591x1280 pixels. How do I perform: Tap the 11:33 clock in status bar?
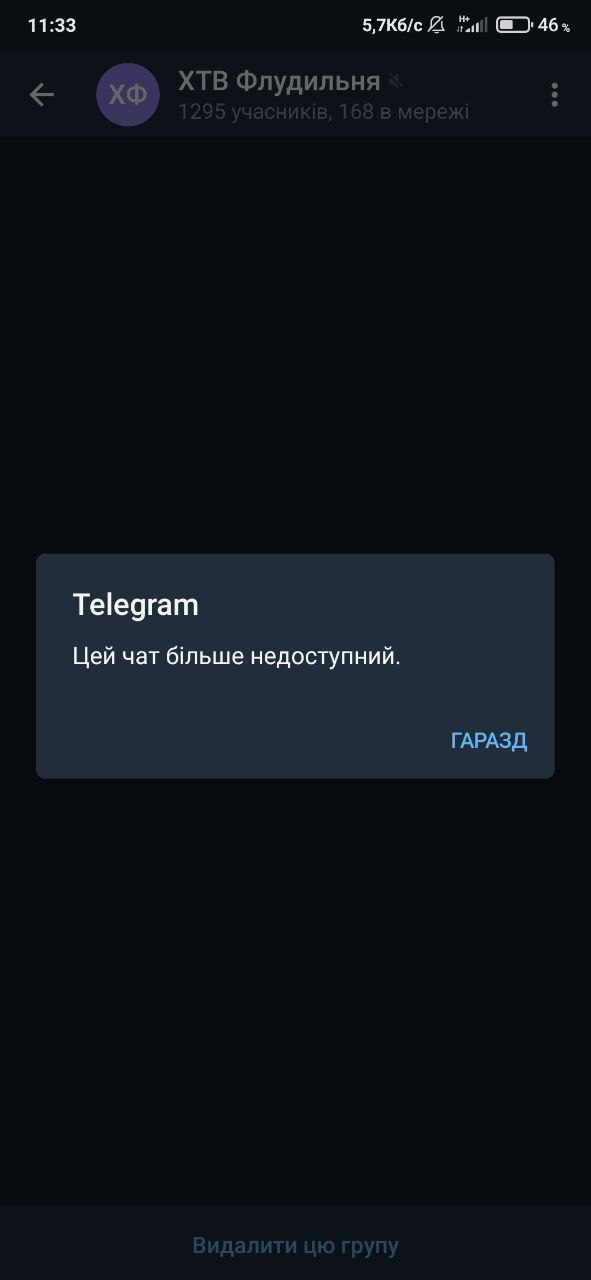[52, 26]
